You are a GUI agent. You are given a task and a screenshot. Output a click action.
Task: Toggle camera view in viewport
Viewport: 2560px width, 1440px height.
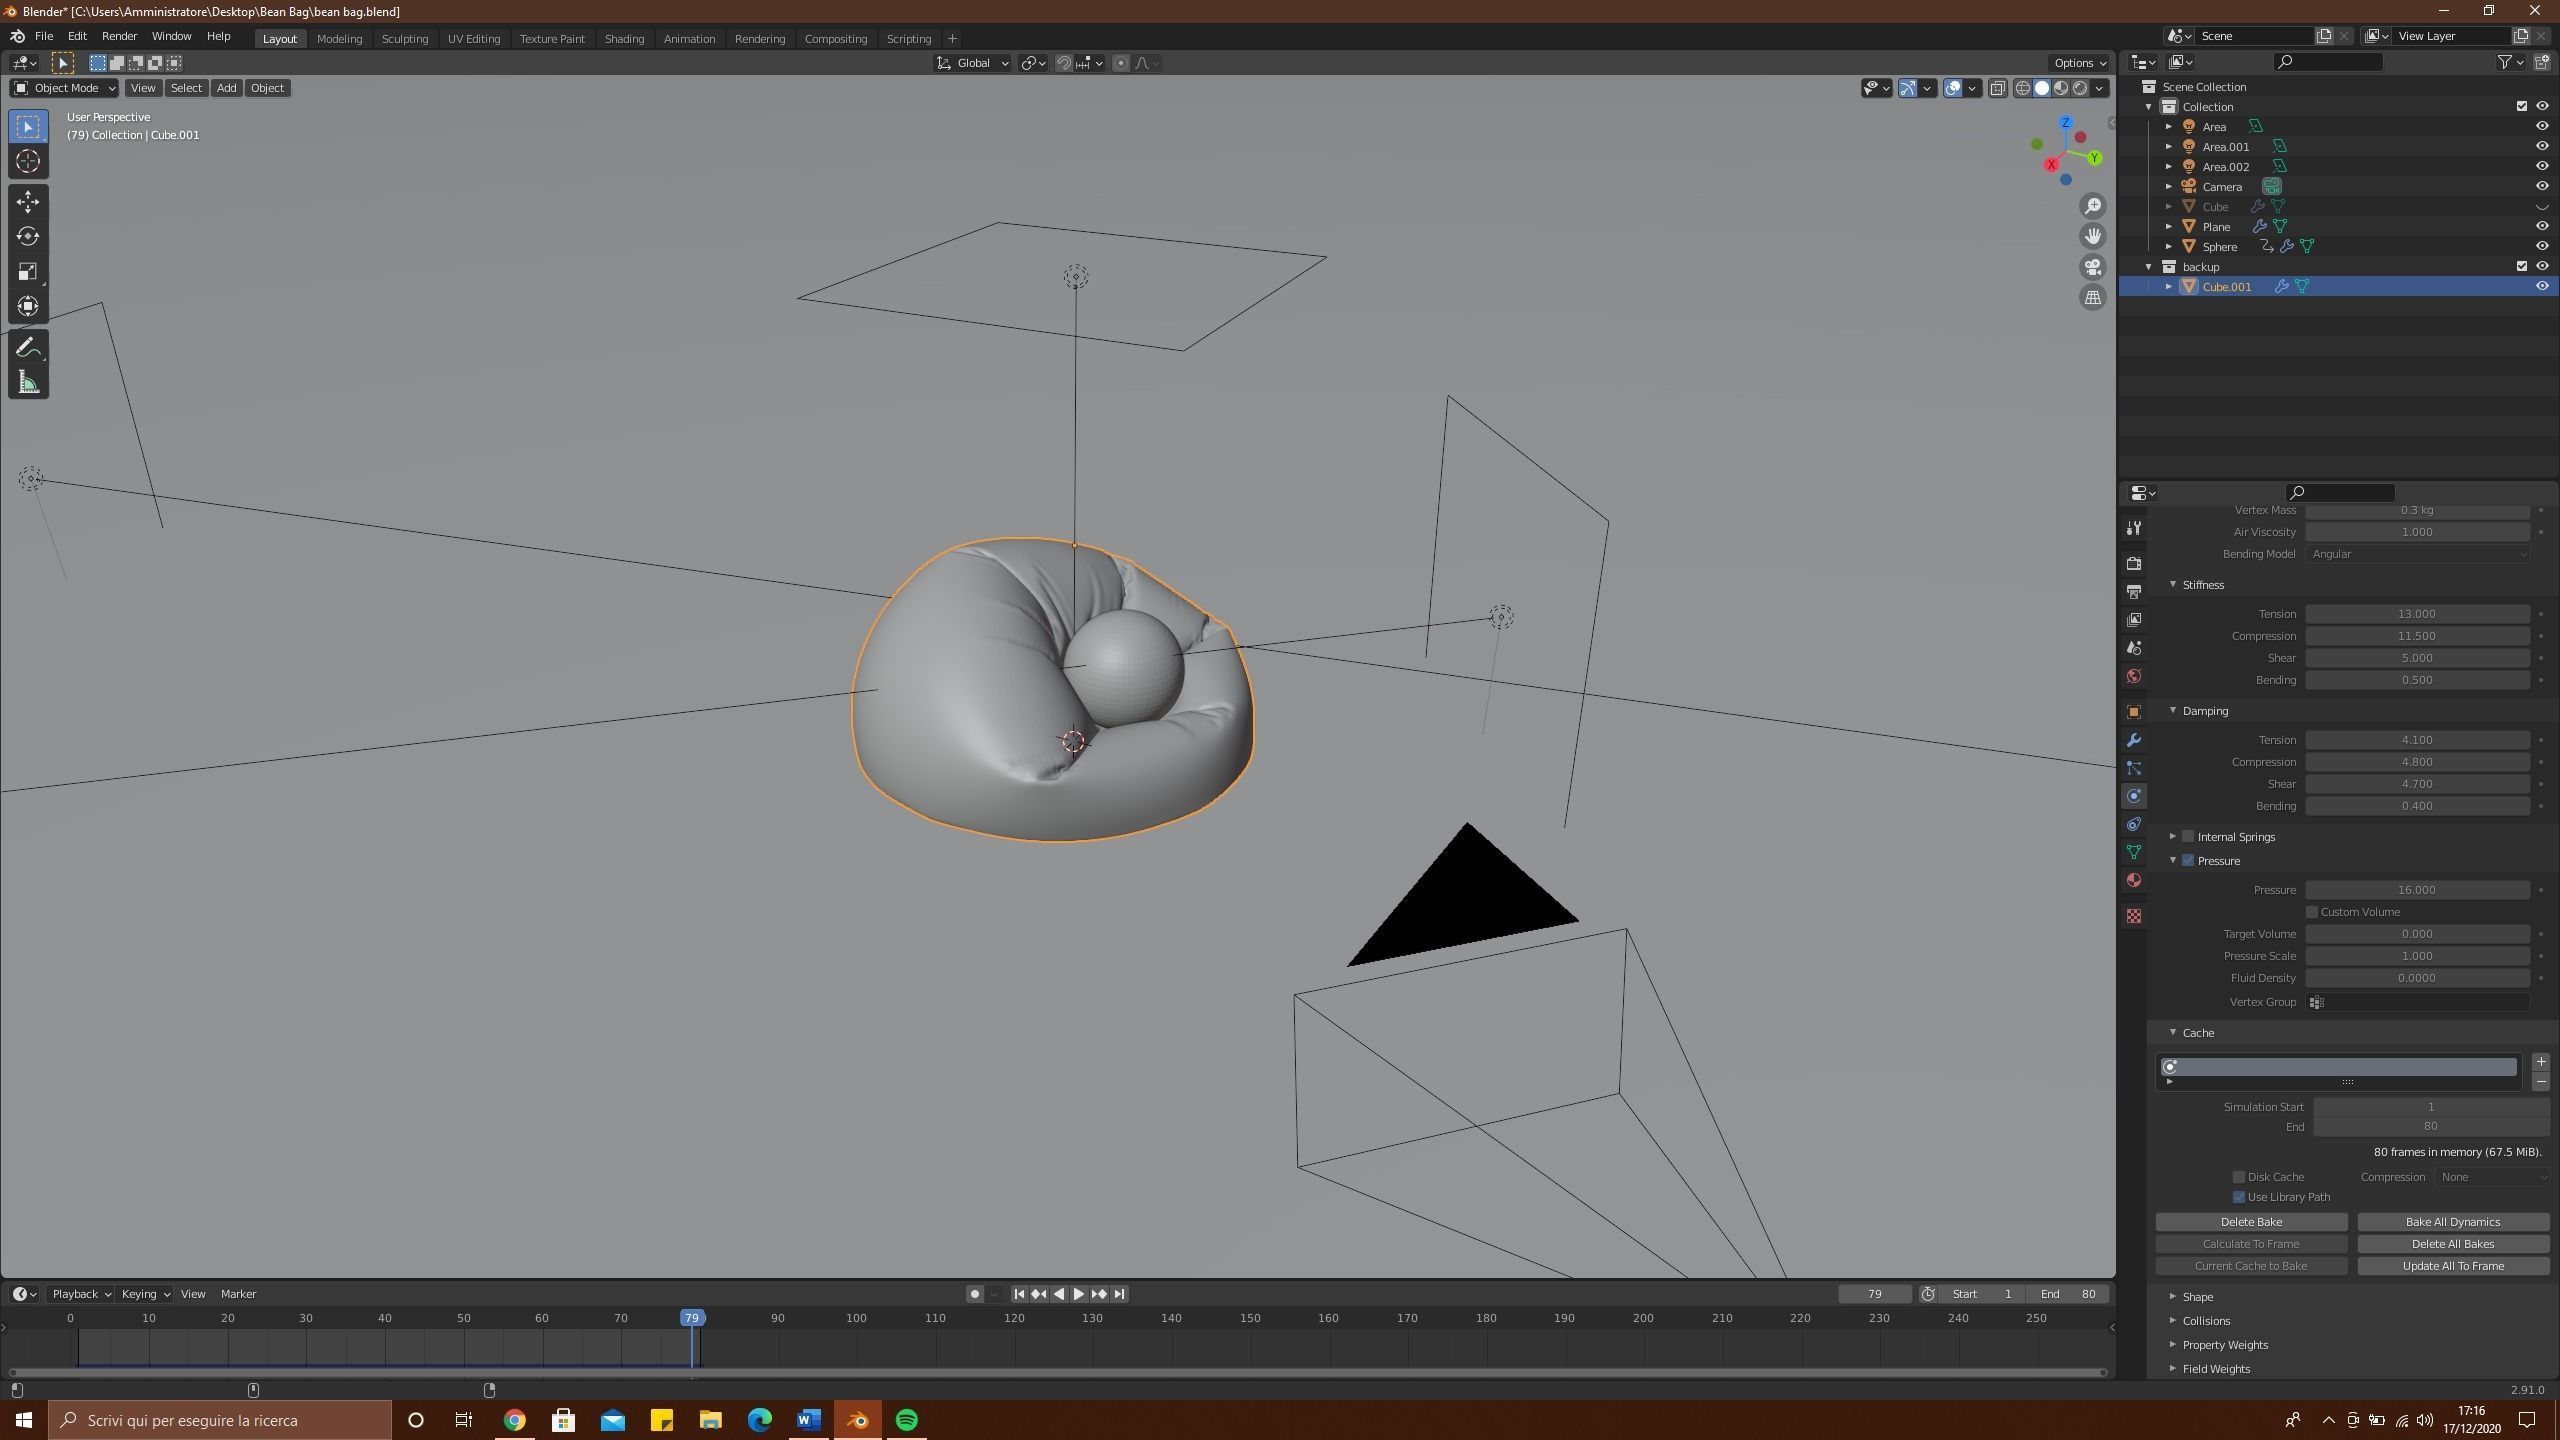pyautogui.click(x=2092, y=267)
